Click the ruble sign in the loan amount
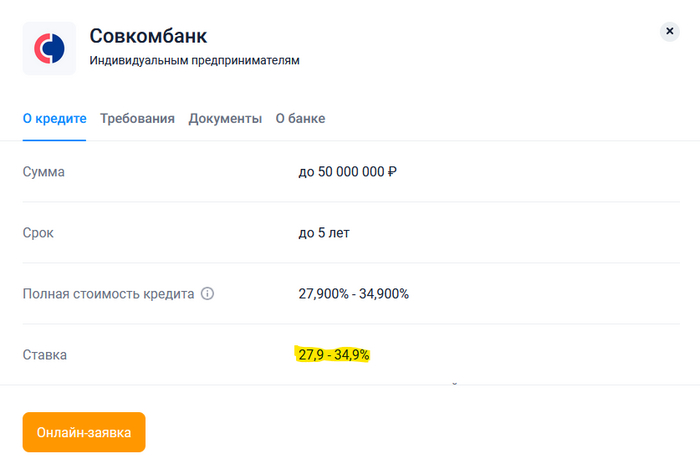 392,172
